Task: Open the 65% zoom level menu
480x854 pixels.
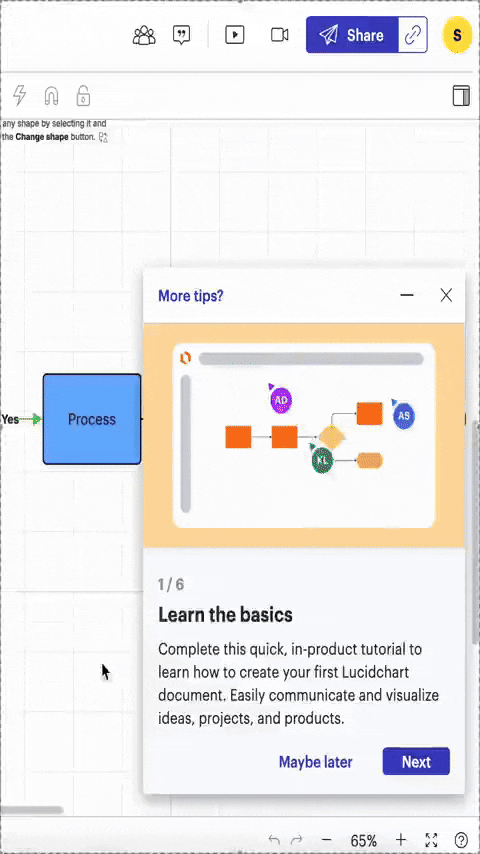Action: pyautogui.click(x=363, y=840)
